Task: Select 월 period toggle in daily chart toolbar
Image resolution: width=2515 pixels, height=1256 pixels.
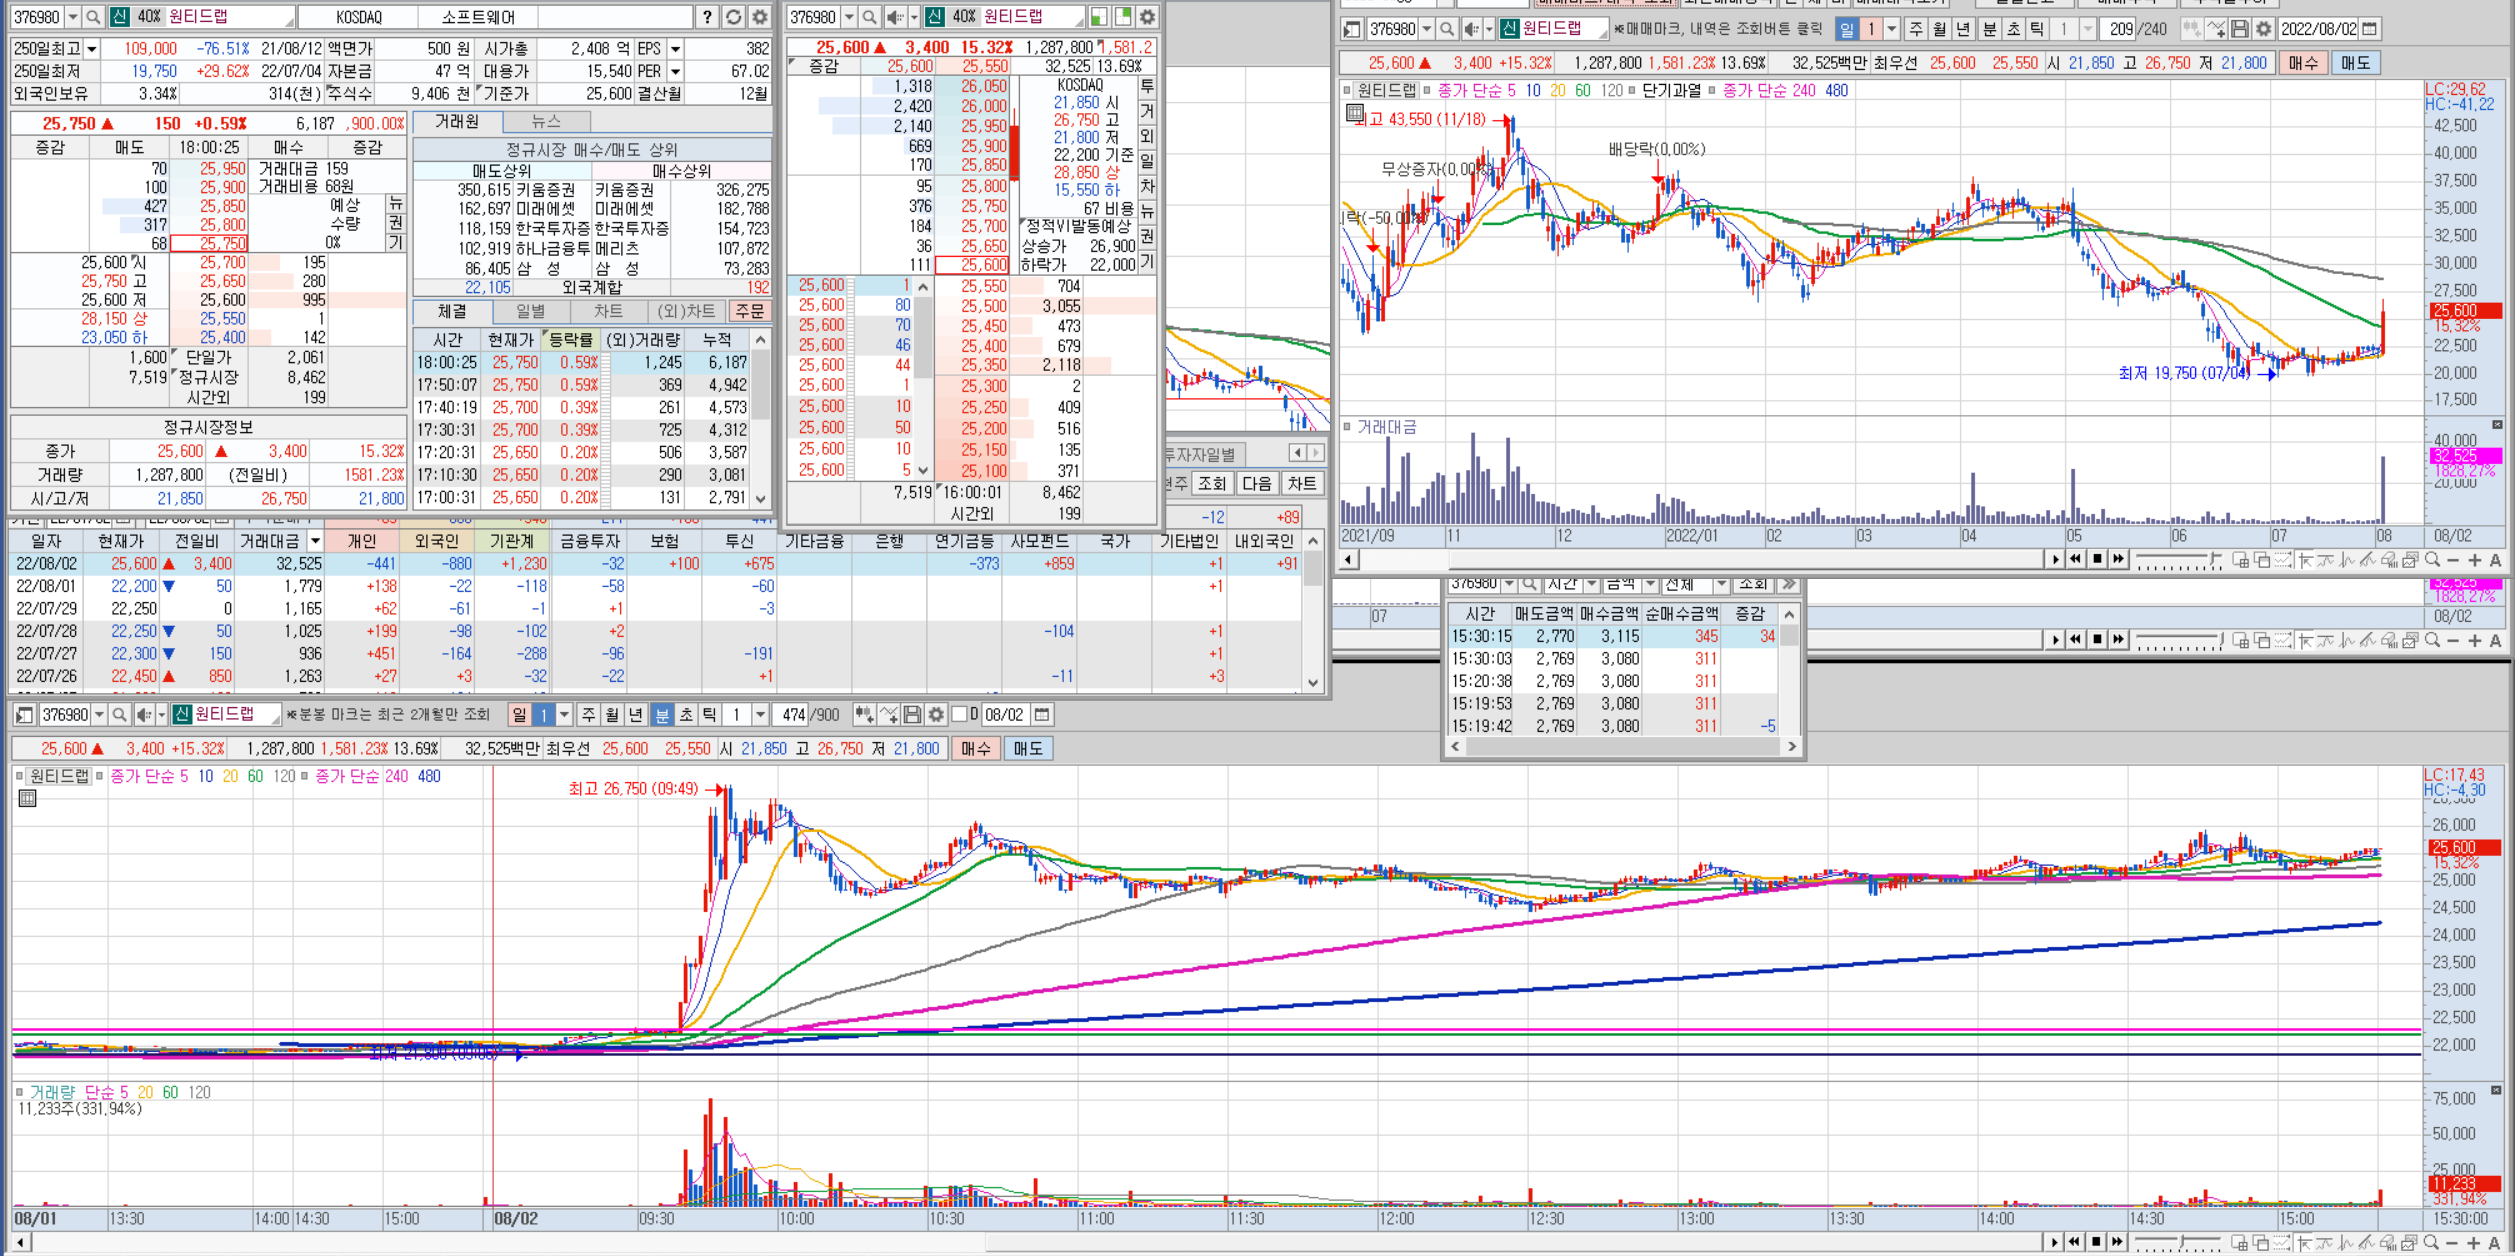Action: (1939, 29)
